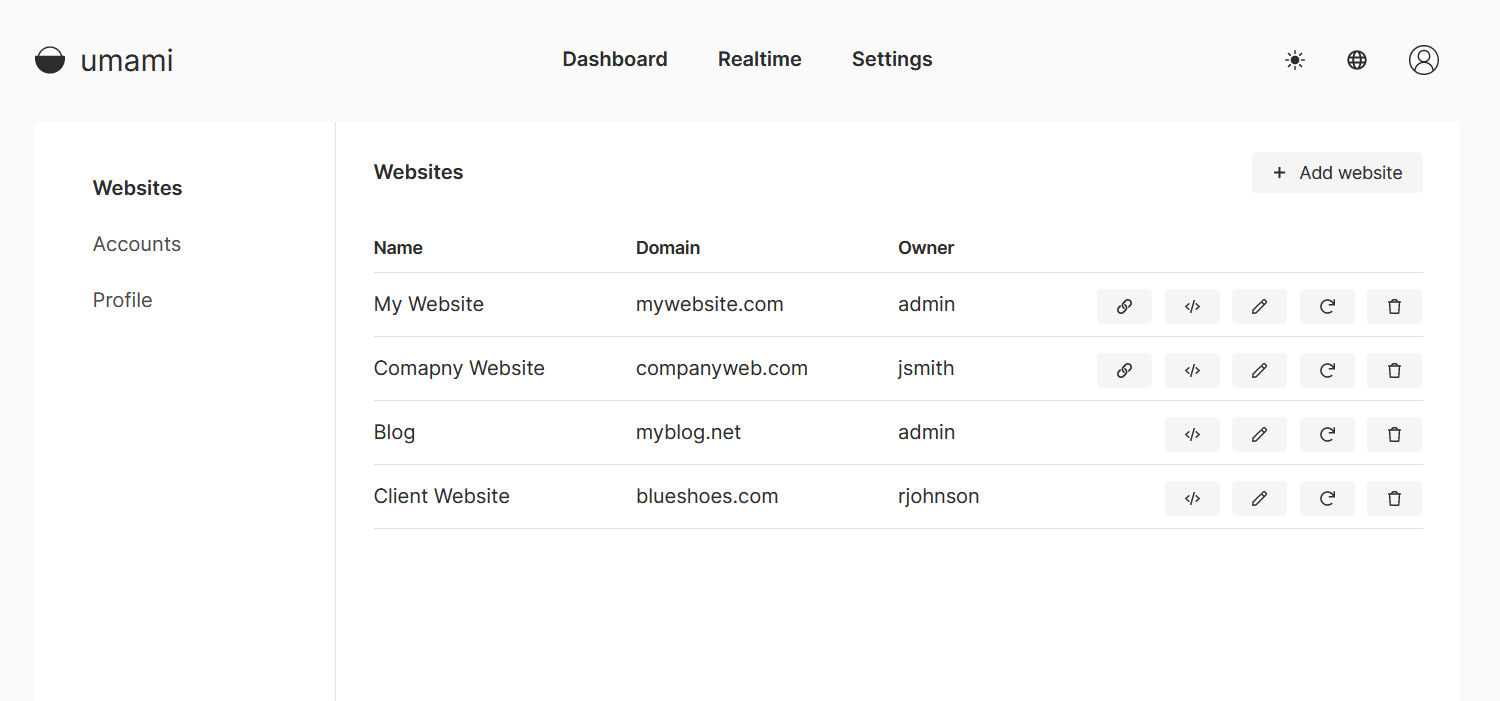Select Settings in top navigation

click(892, 59)
